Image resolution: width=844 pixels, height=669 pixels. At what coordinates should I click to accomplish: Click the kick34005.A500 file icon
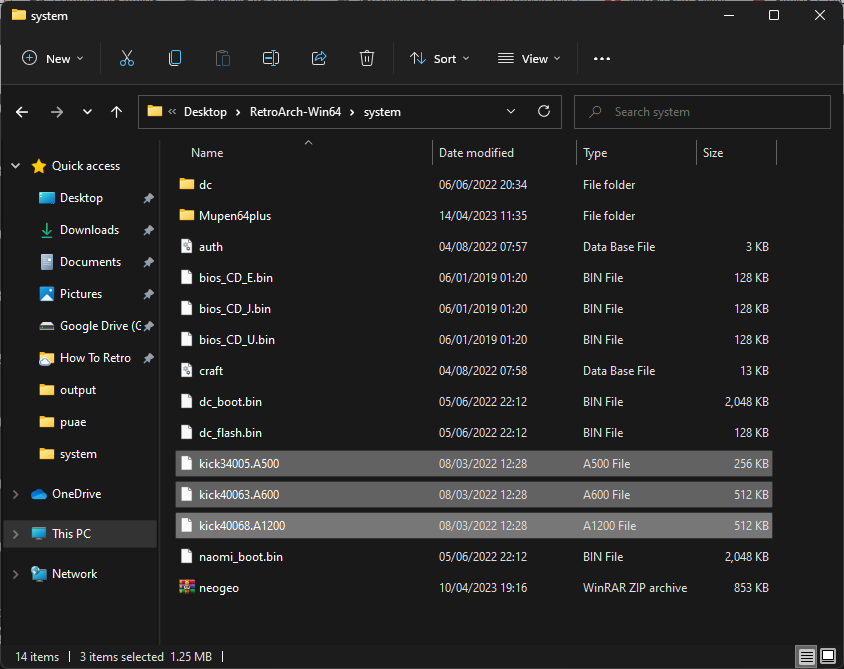tap(187, 463)
